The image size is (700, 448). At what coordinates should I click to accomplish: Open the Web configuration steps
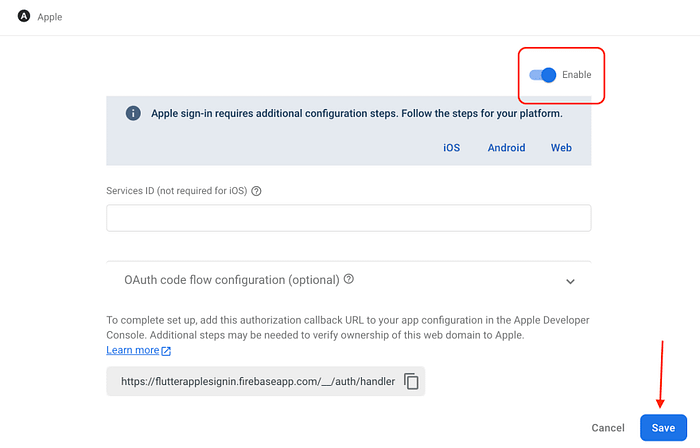coord(561,148)
